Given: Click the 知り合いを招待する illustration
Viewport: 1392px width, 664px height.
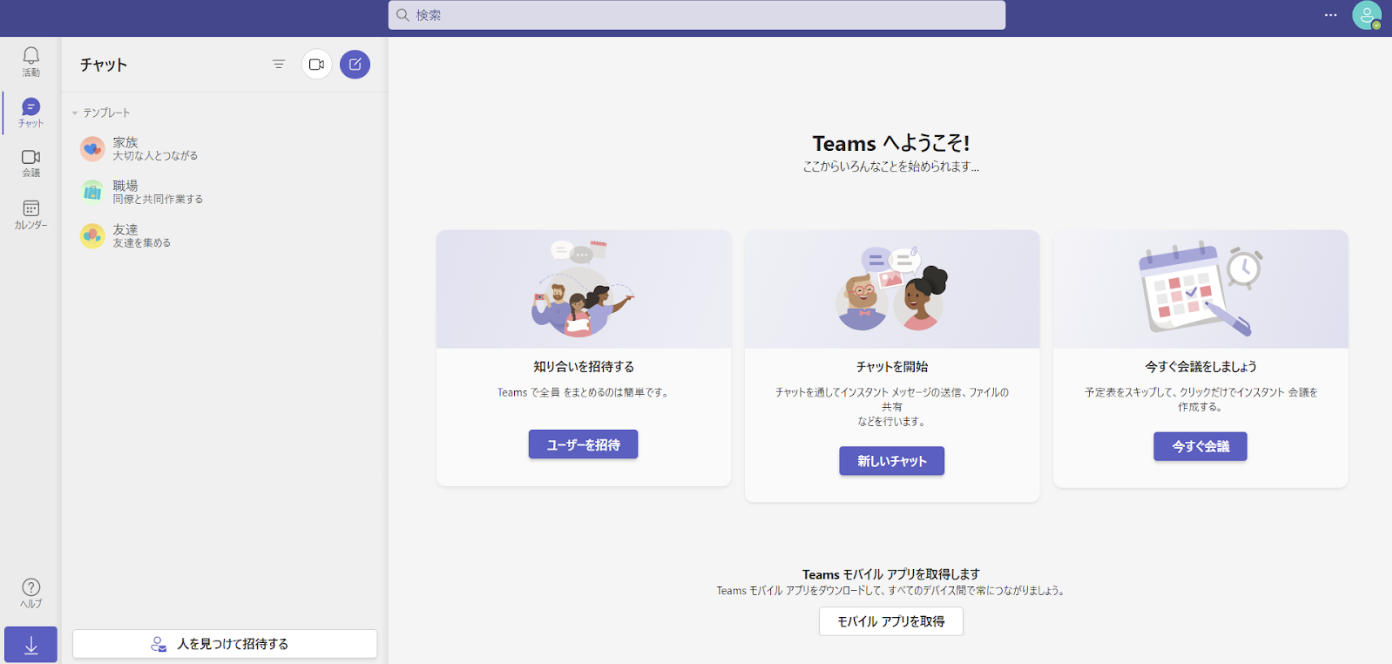Looking at the screenshot, I should 583,289.
